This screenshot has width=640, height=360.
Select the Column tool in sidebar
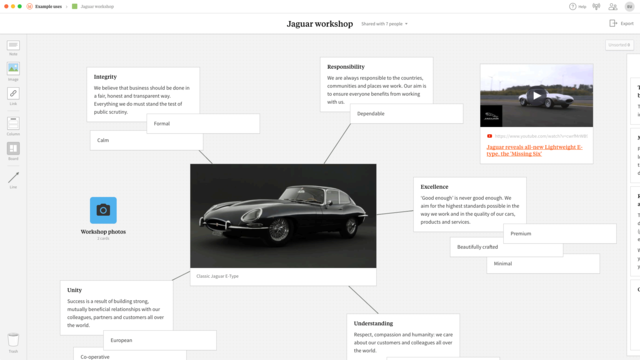tap(13, 126)
